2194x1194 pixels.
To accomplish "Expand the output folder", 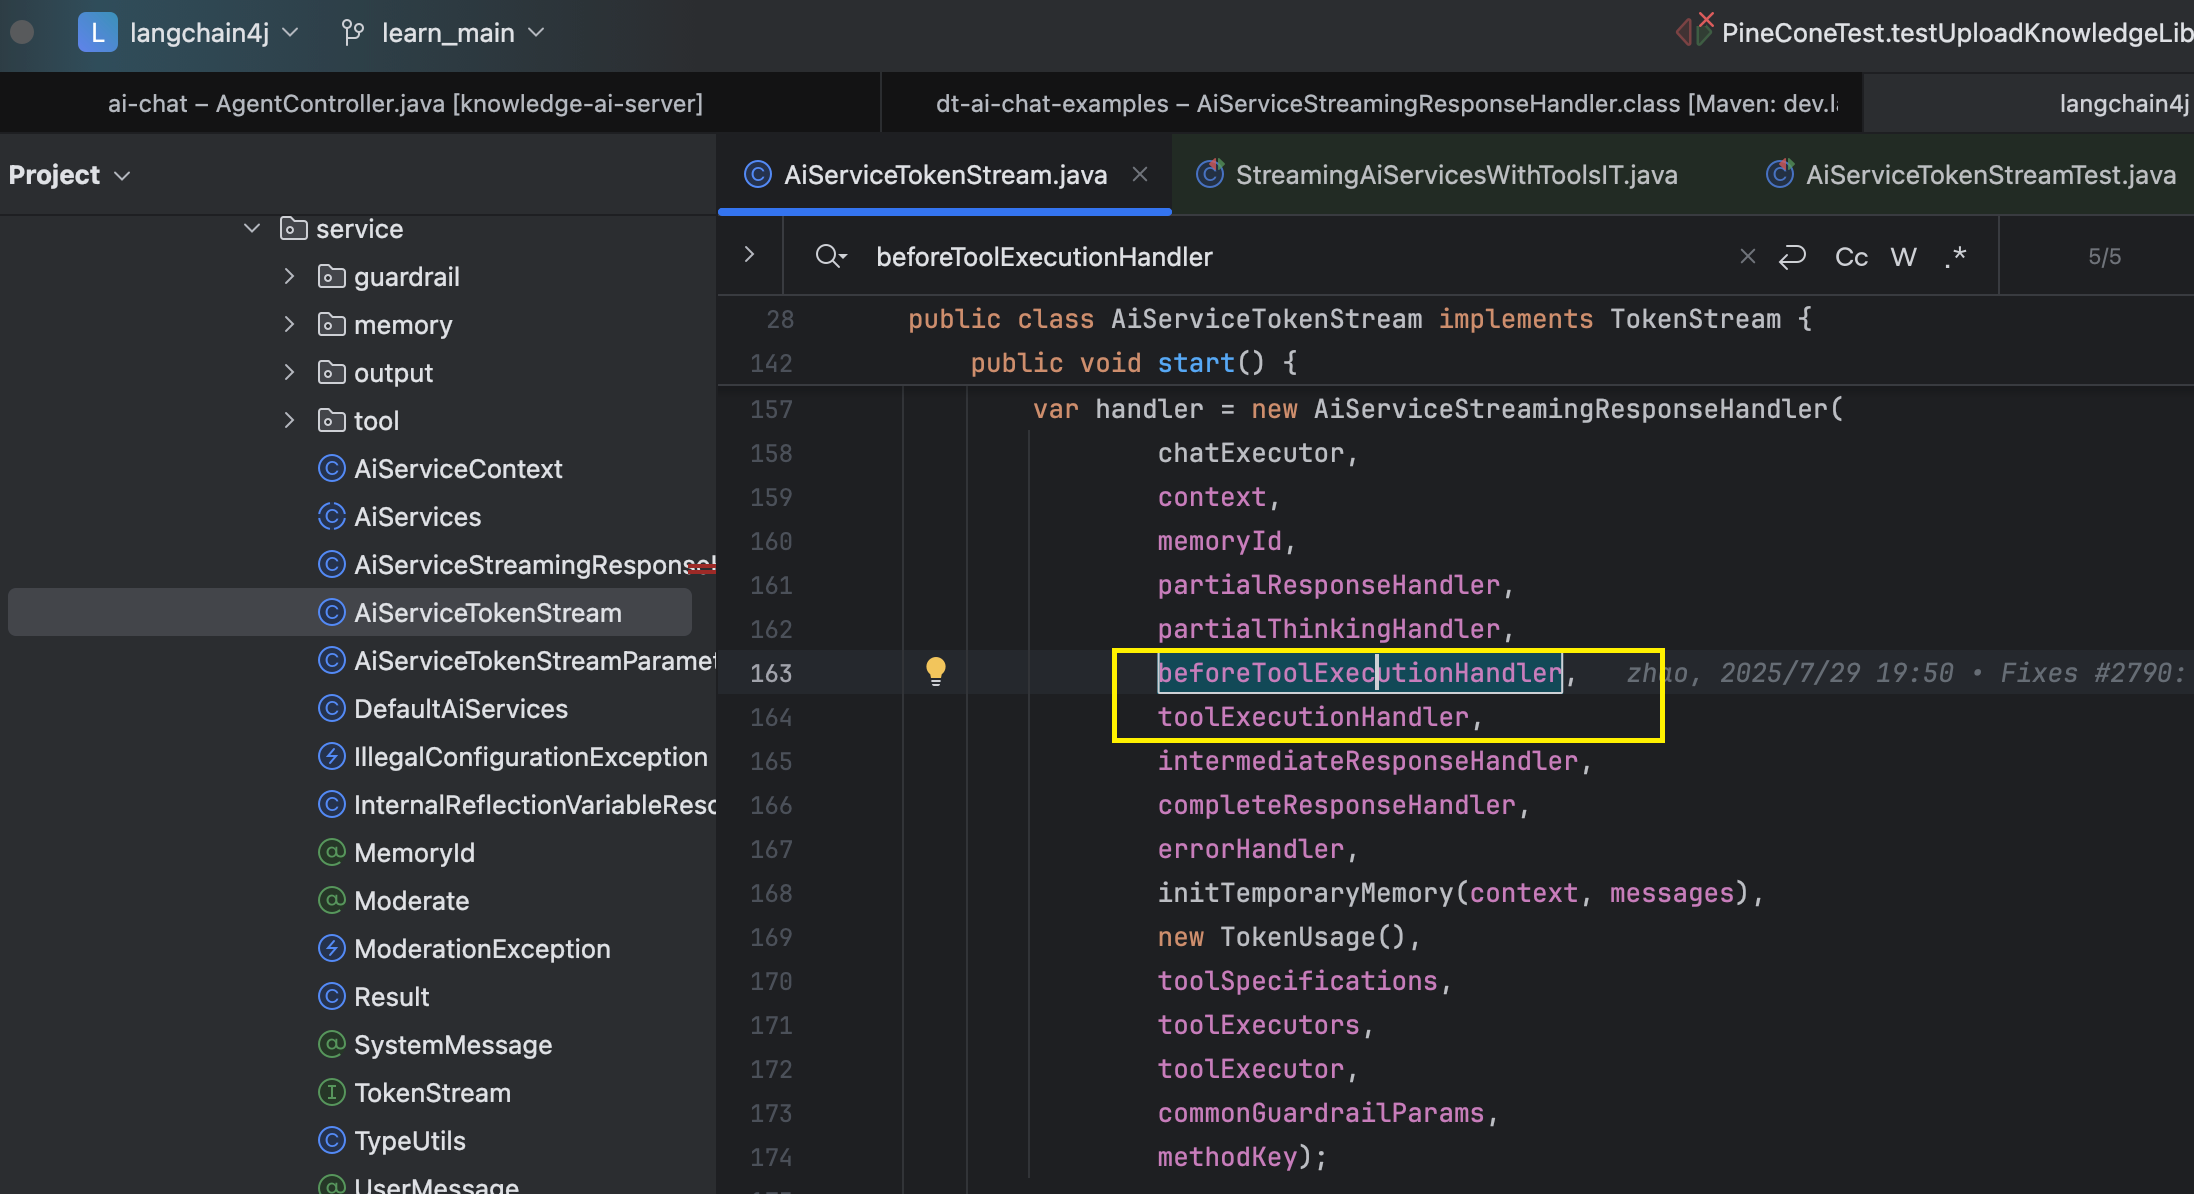I will [x=289, y=373].
